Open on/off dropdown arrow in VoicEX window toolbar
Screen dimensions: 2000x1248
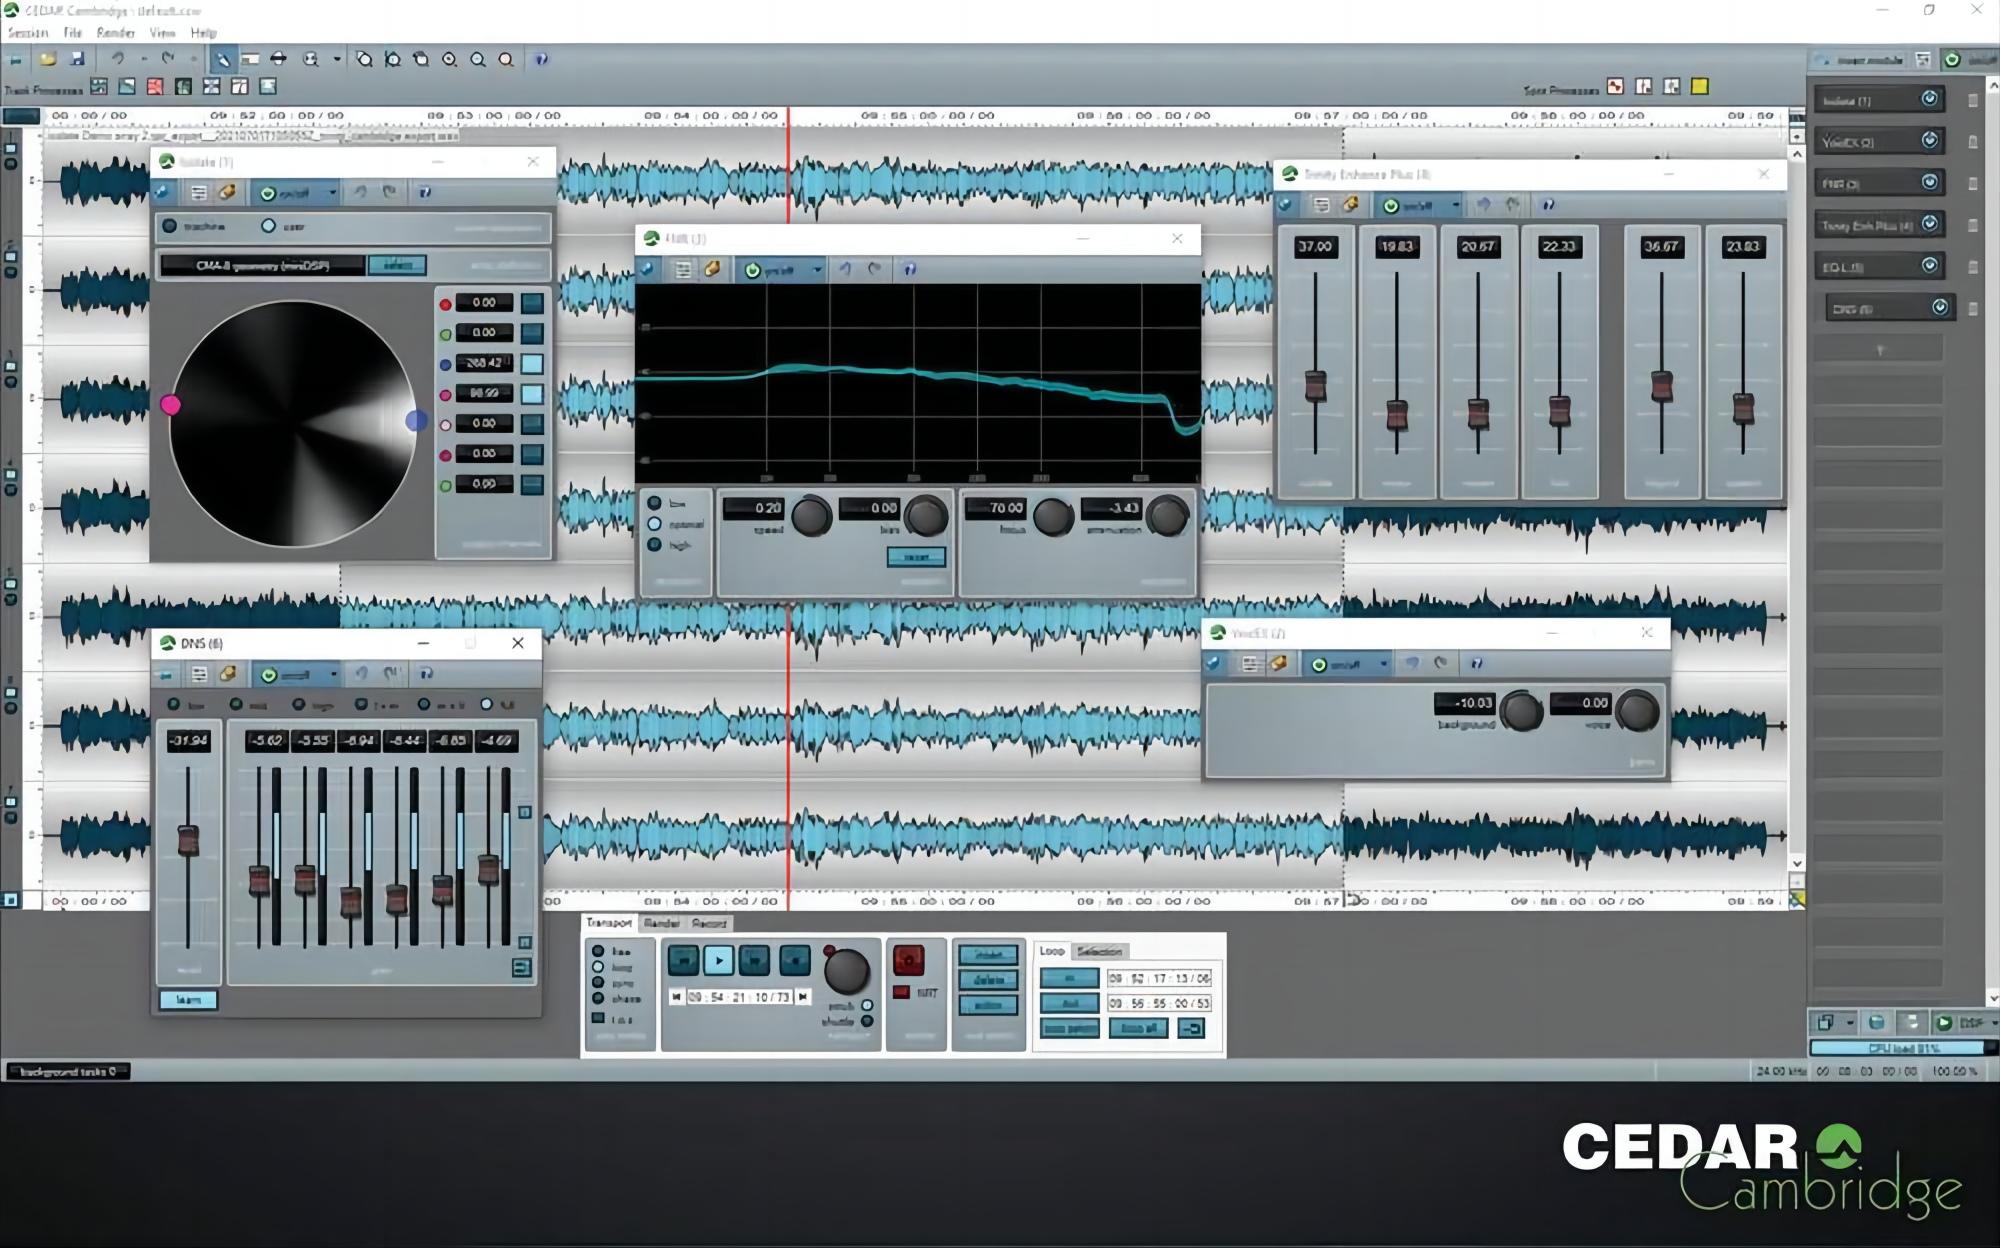(x=1384, y=663)
